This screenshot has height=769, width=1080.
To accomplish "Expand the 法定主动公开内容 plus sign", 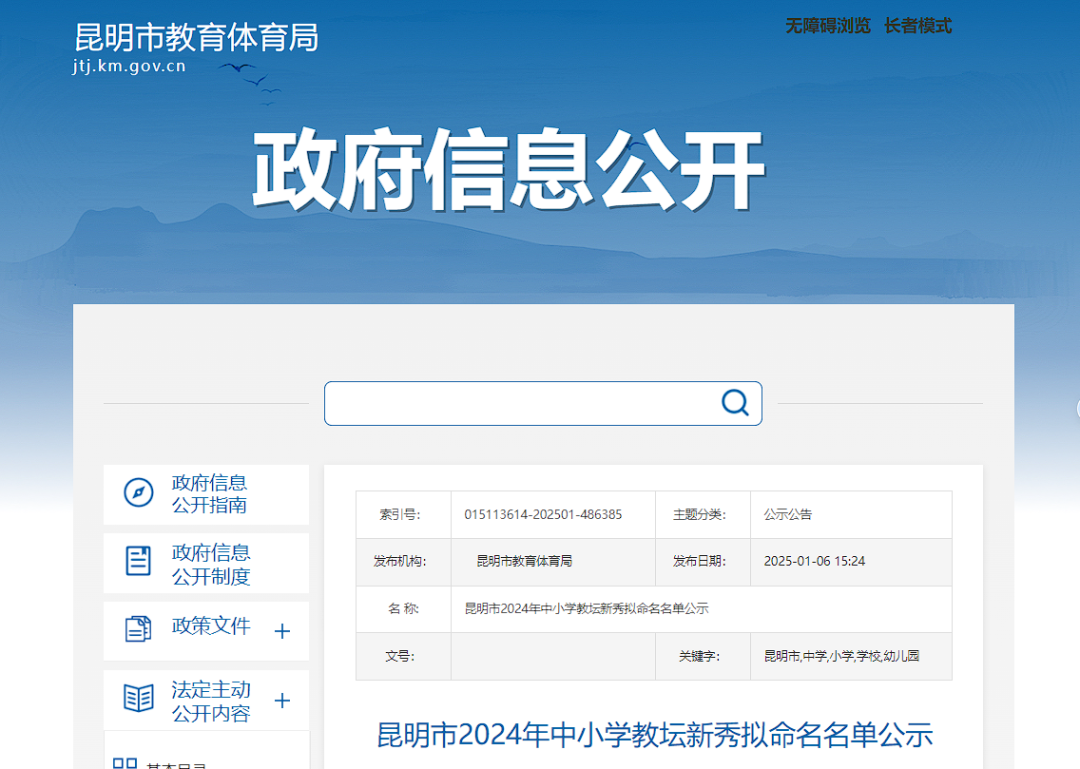I will click(x=282, y=701).
